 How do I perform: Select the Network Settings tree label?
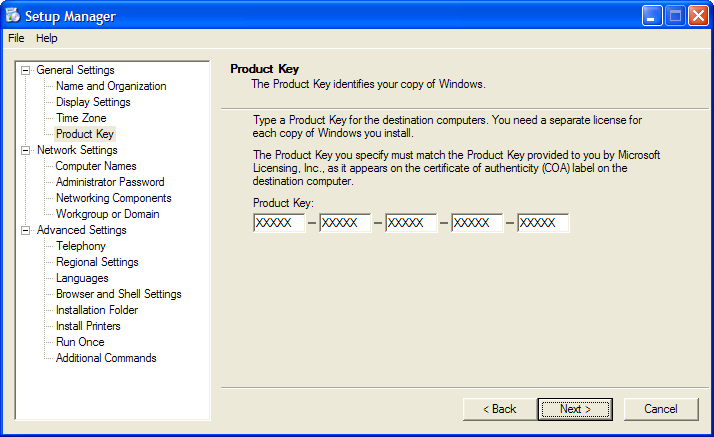click(77, 150)
